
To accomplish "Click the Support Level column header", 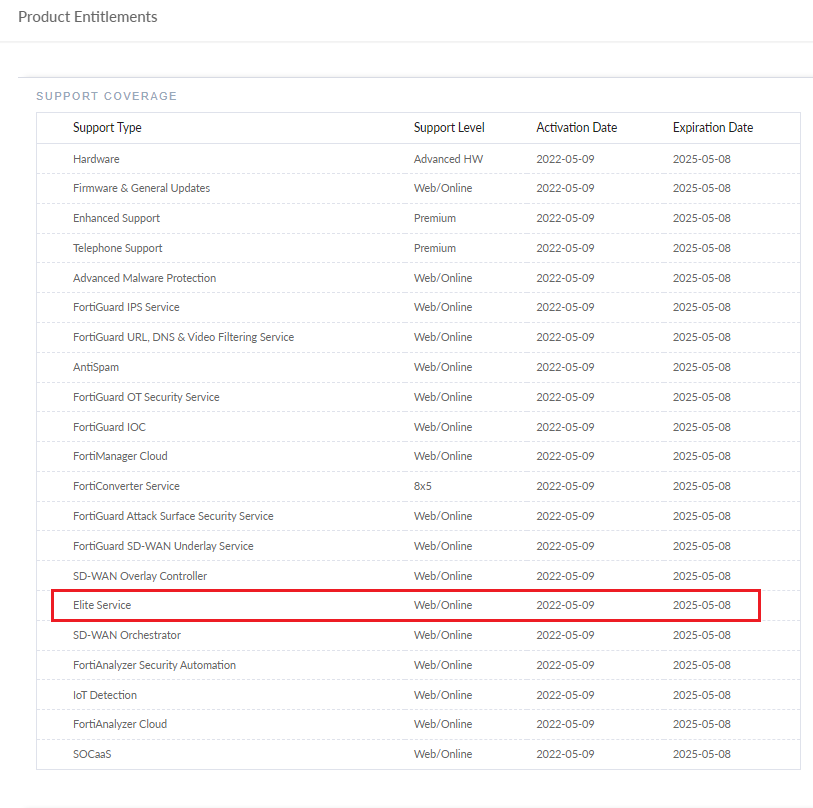I will (449, 128).
